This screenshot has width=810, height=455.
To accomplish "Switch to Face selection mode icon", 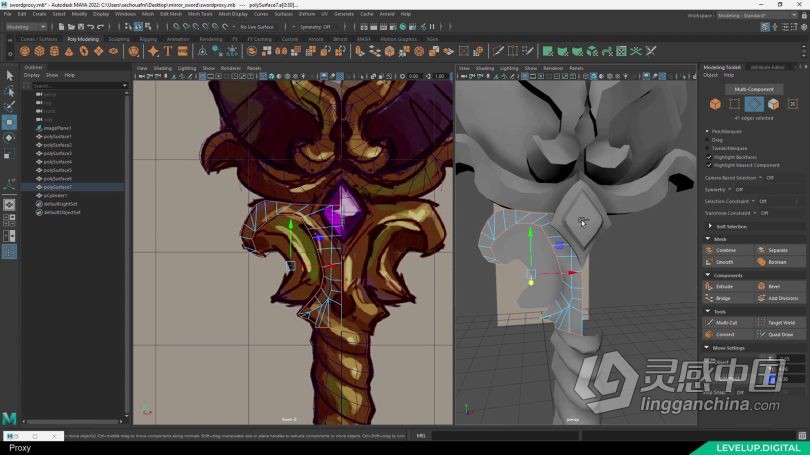I will point(773,104).
